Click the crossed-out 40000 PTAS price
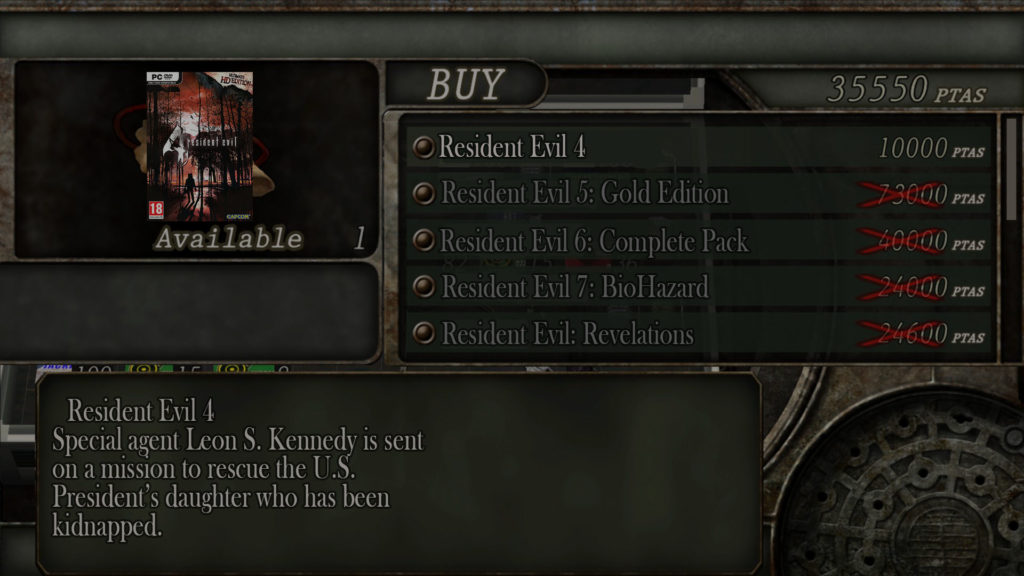This screenshot has width=1024, height=576. (x=921, y=242)
